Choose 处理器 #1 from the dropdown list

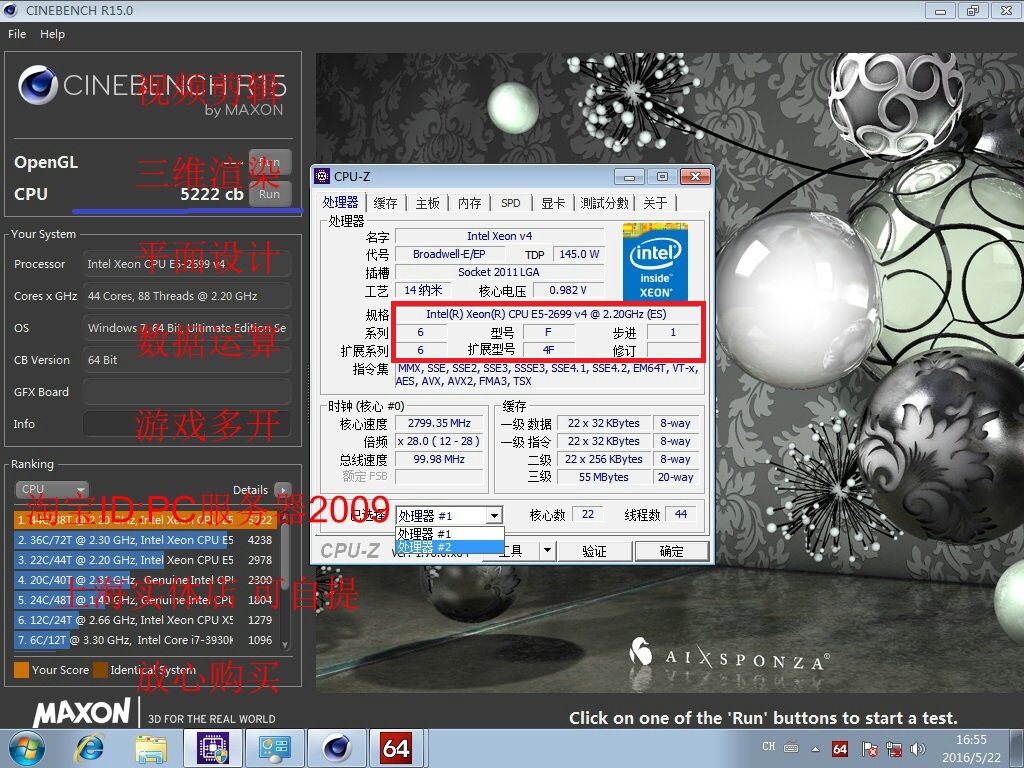coord(449,534)
